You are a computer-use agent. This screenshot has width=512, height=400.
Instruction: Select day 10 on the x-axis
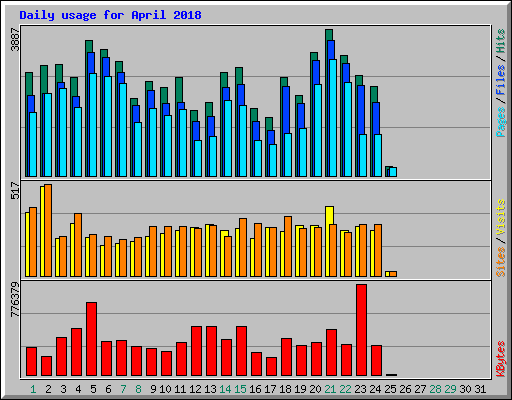pos(165,389)
